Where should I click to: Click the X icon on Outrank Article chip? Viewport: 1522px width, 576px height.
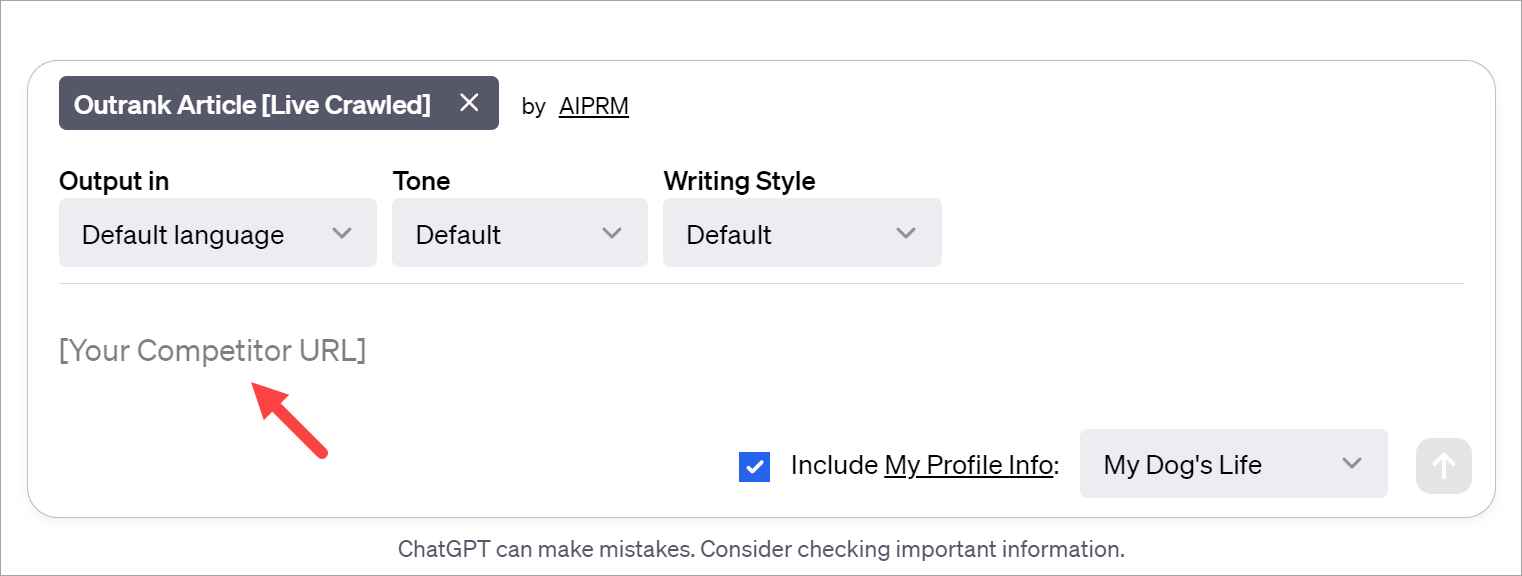(469, 102)
